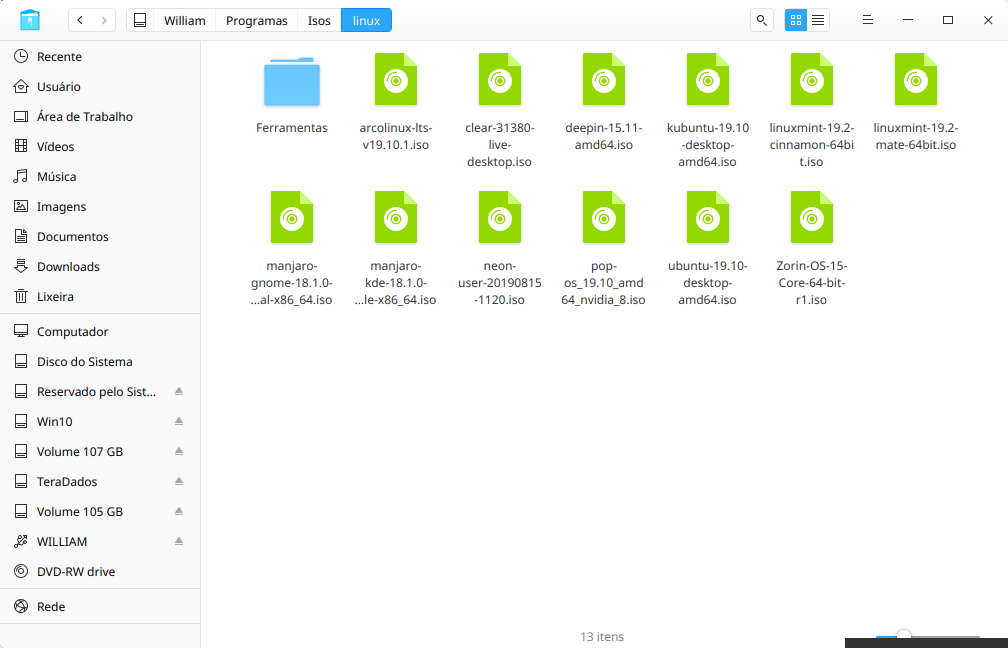The image size is (1008, 648).
Task: Open DVD-RW drive in sidebar
Action: (x=100, y=572)
